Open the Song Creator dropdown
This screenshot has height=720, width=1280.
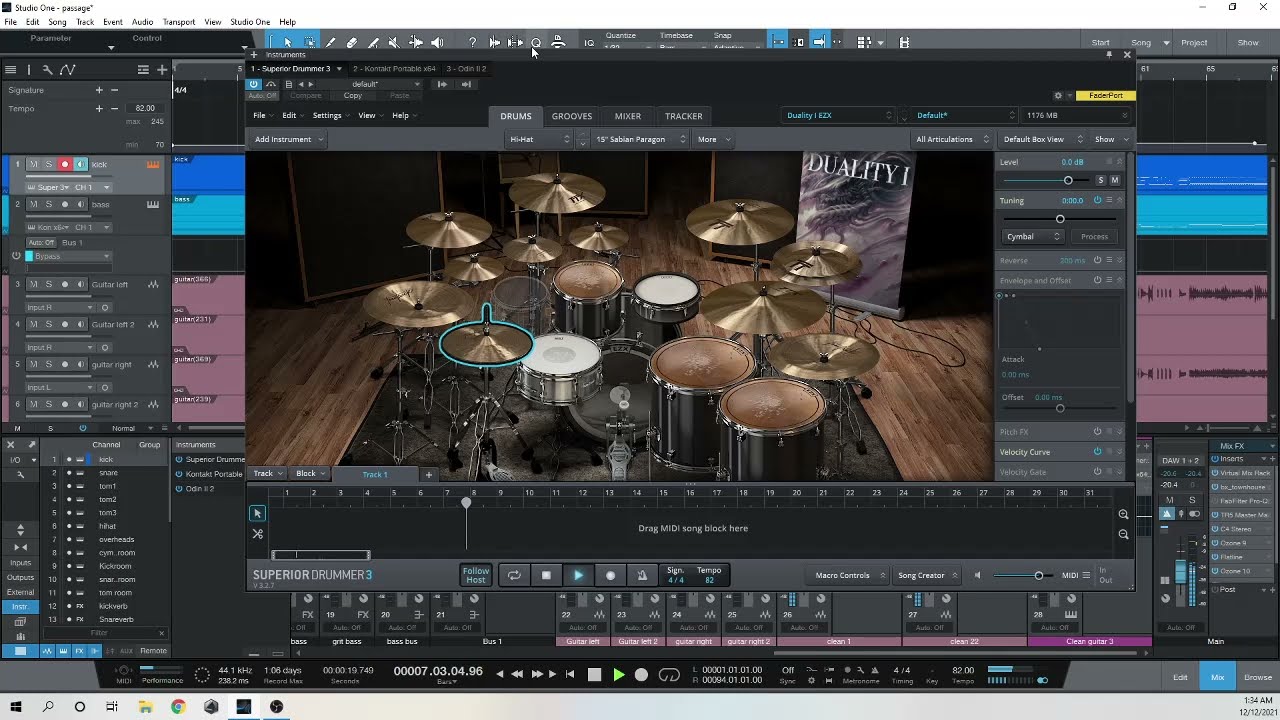point(927,575)
